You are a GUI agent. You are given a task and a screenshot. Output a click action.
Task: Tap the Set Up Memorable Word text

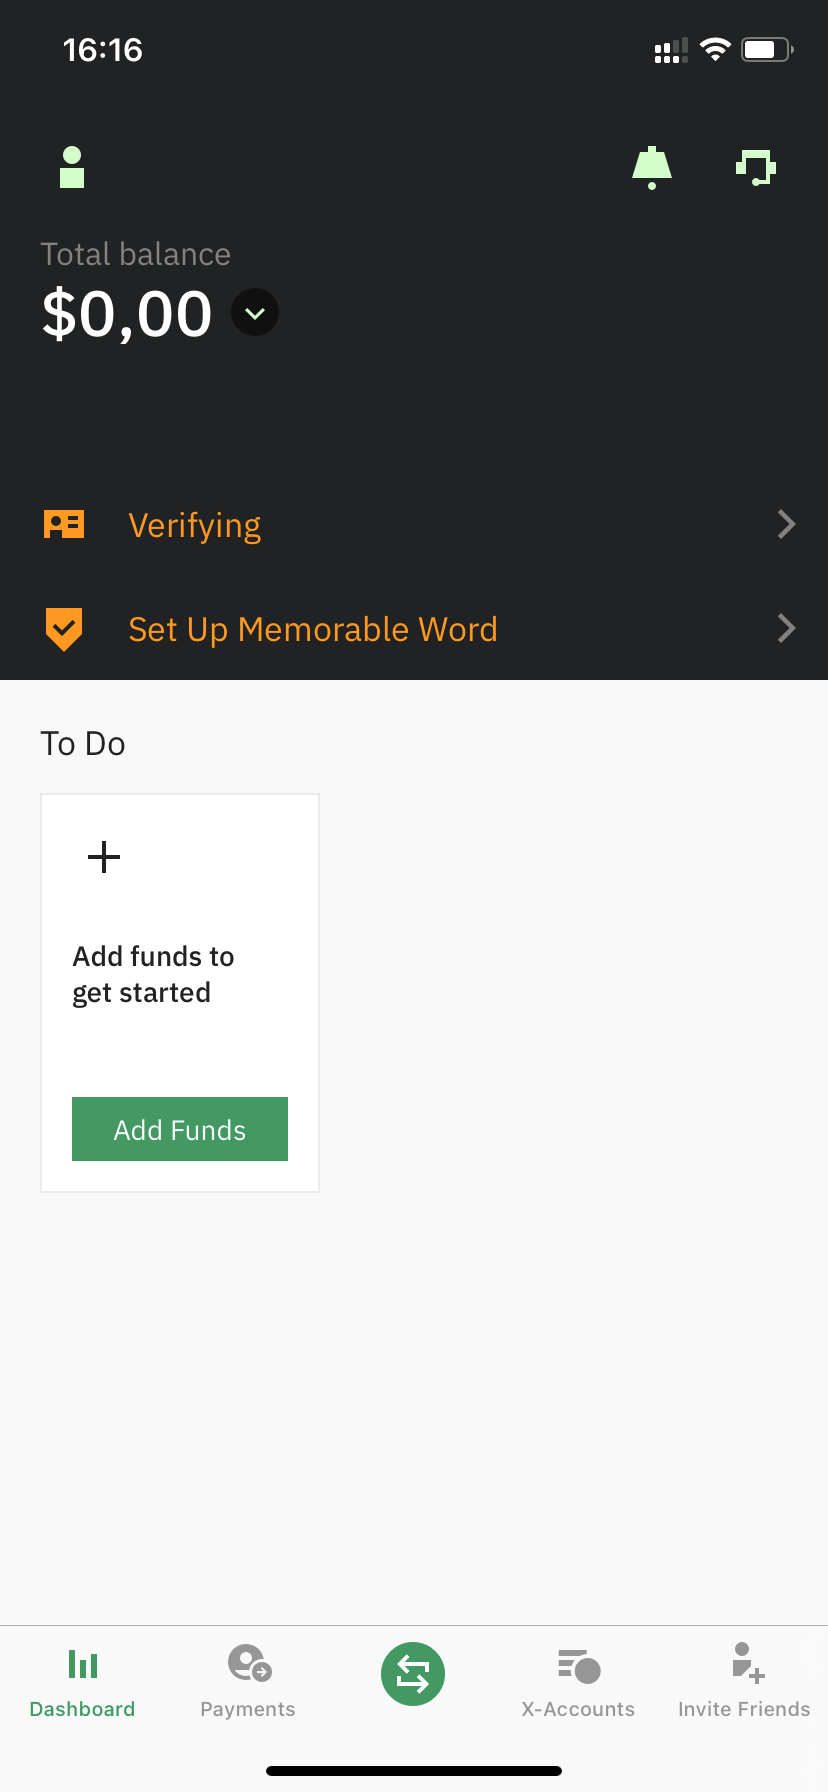[313, 630]
